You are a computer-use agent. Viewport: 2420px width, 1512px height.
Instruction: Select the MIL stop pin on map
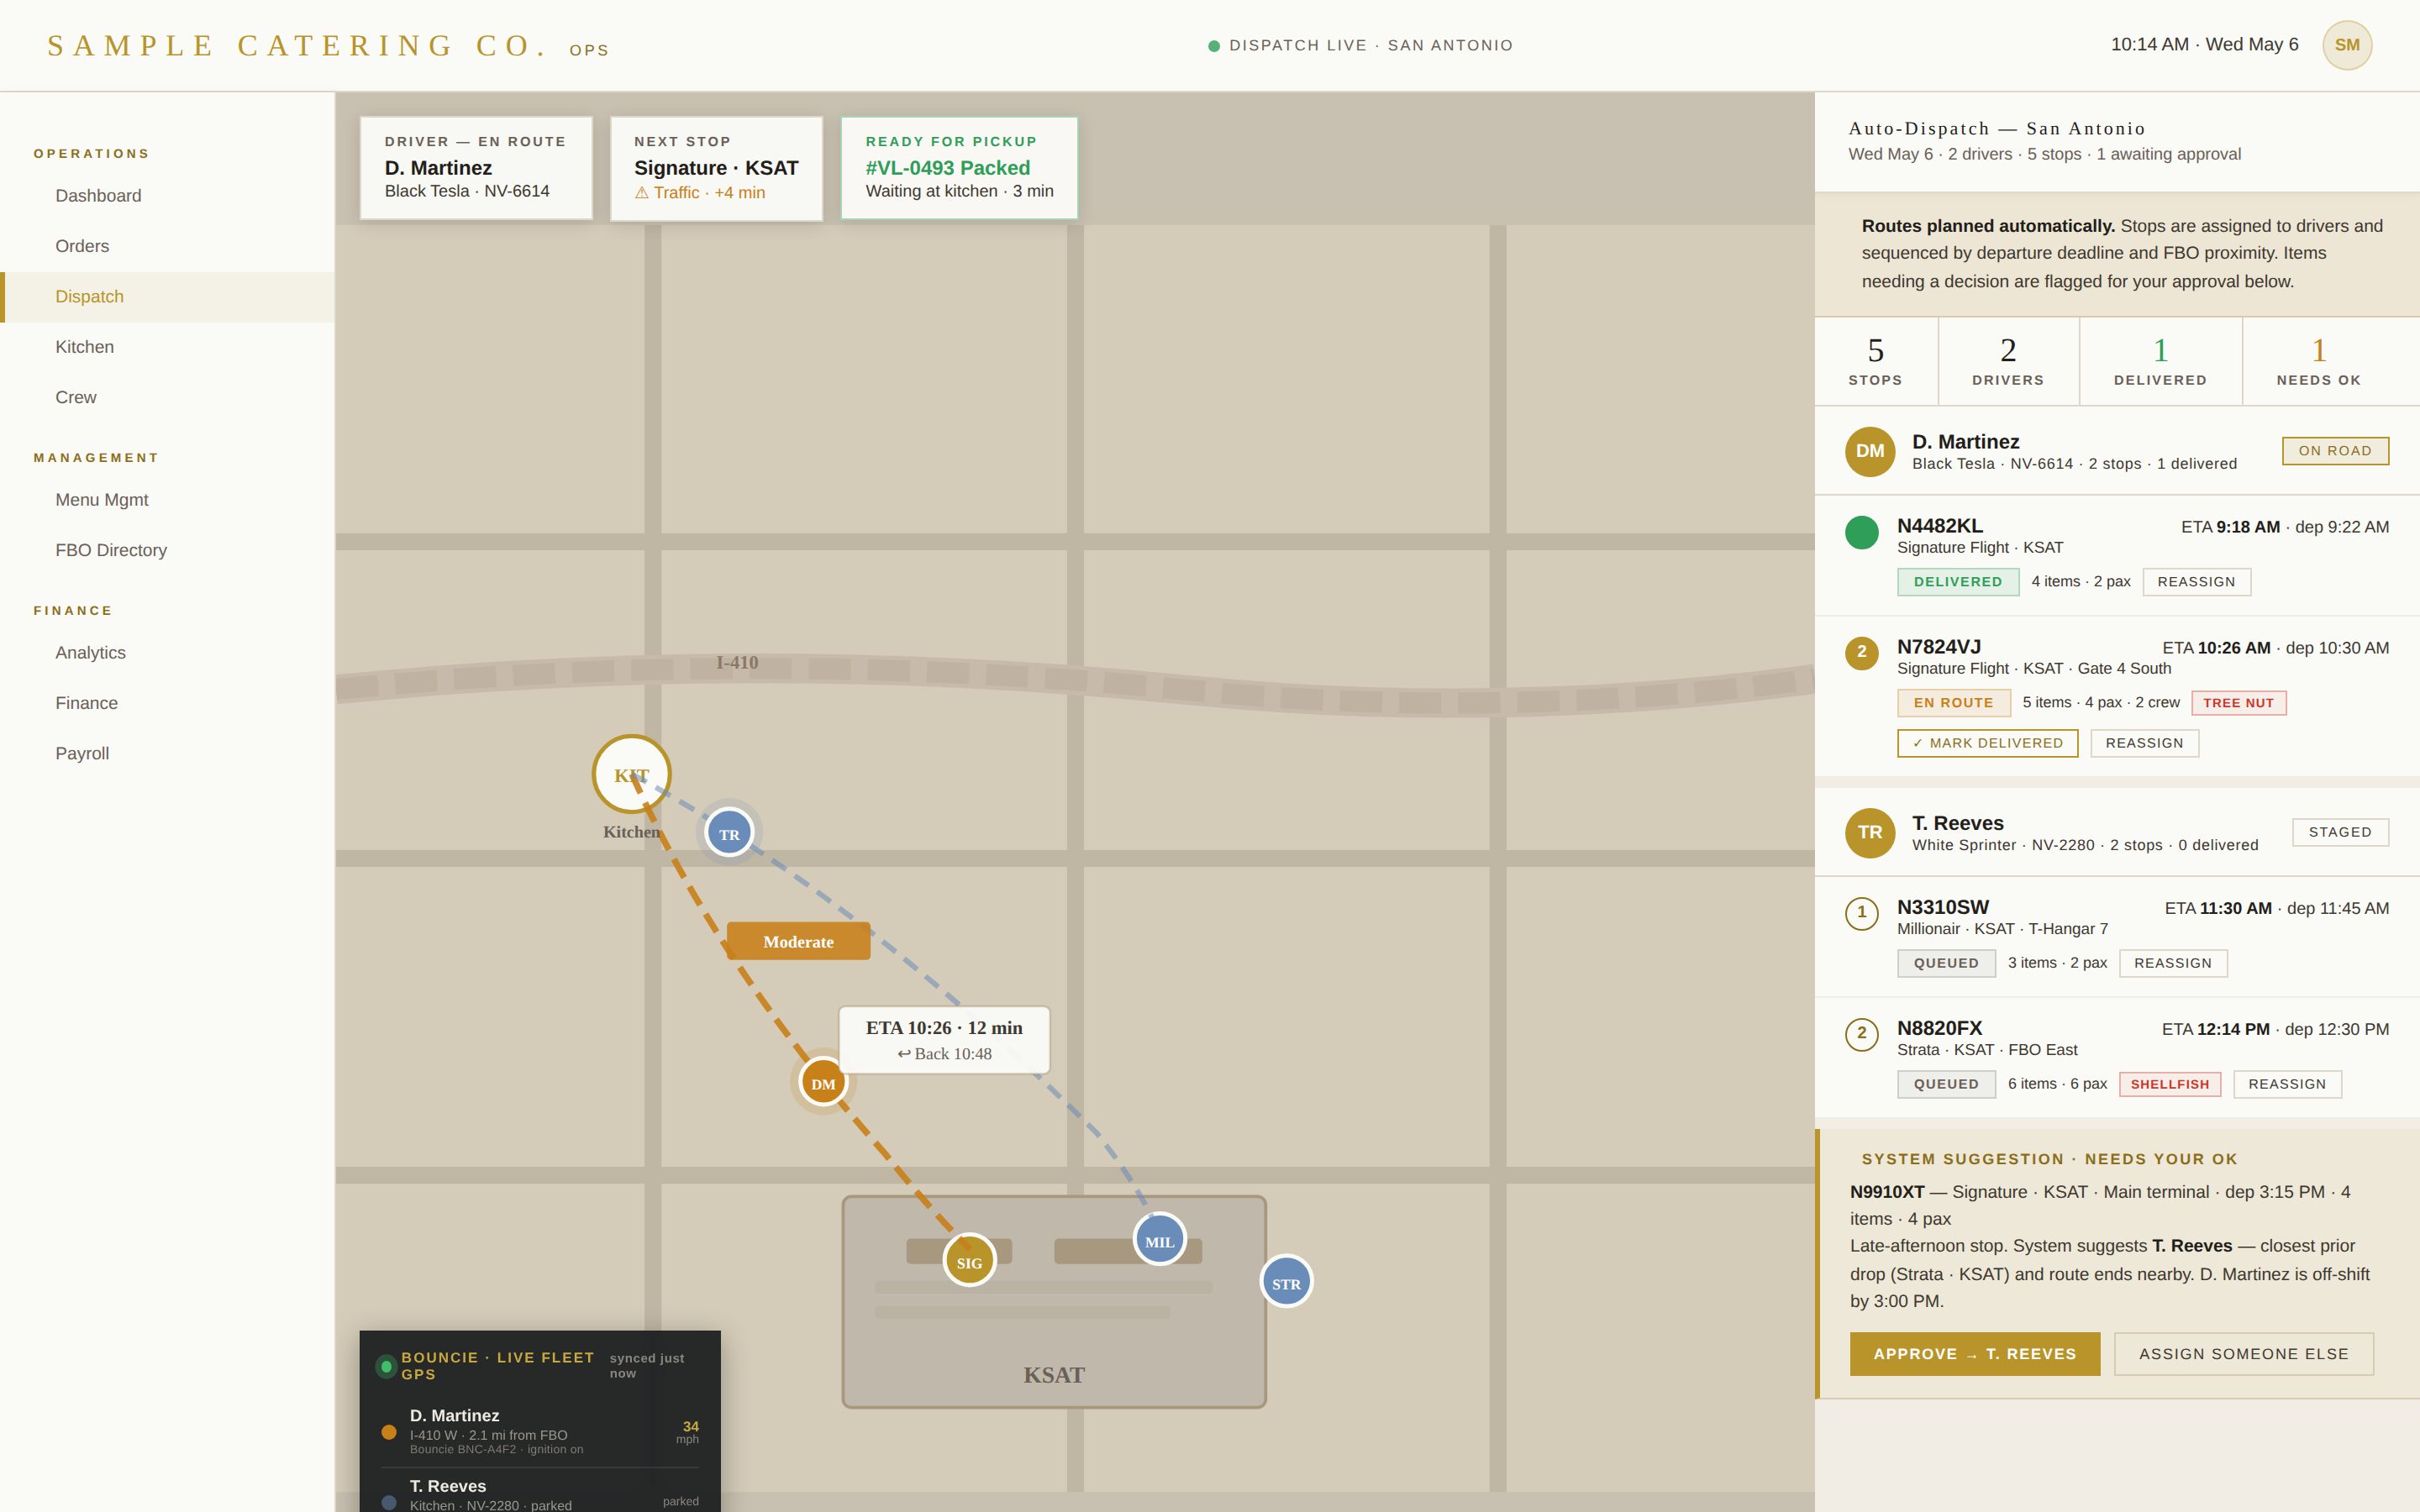(x=1159, y=1240)
